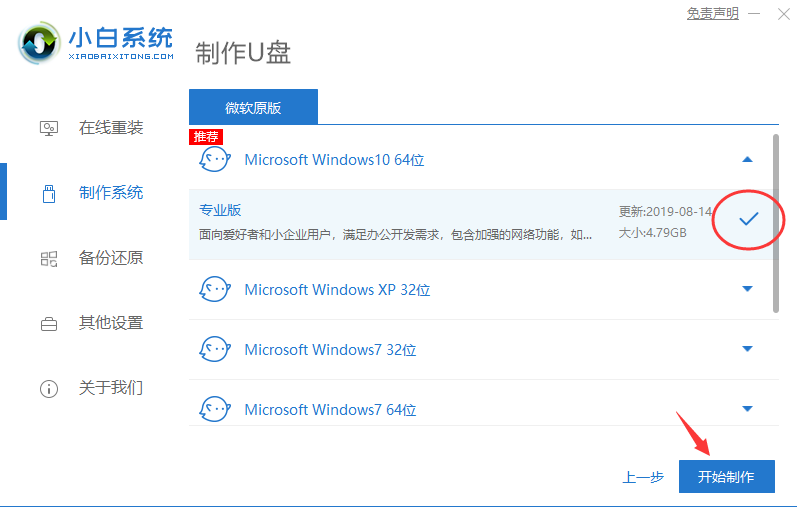The image size is (797, 507).
Task: Click the Windows7 32位 mascot icon
Action: [214, 349]
